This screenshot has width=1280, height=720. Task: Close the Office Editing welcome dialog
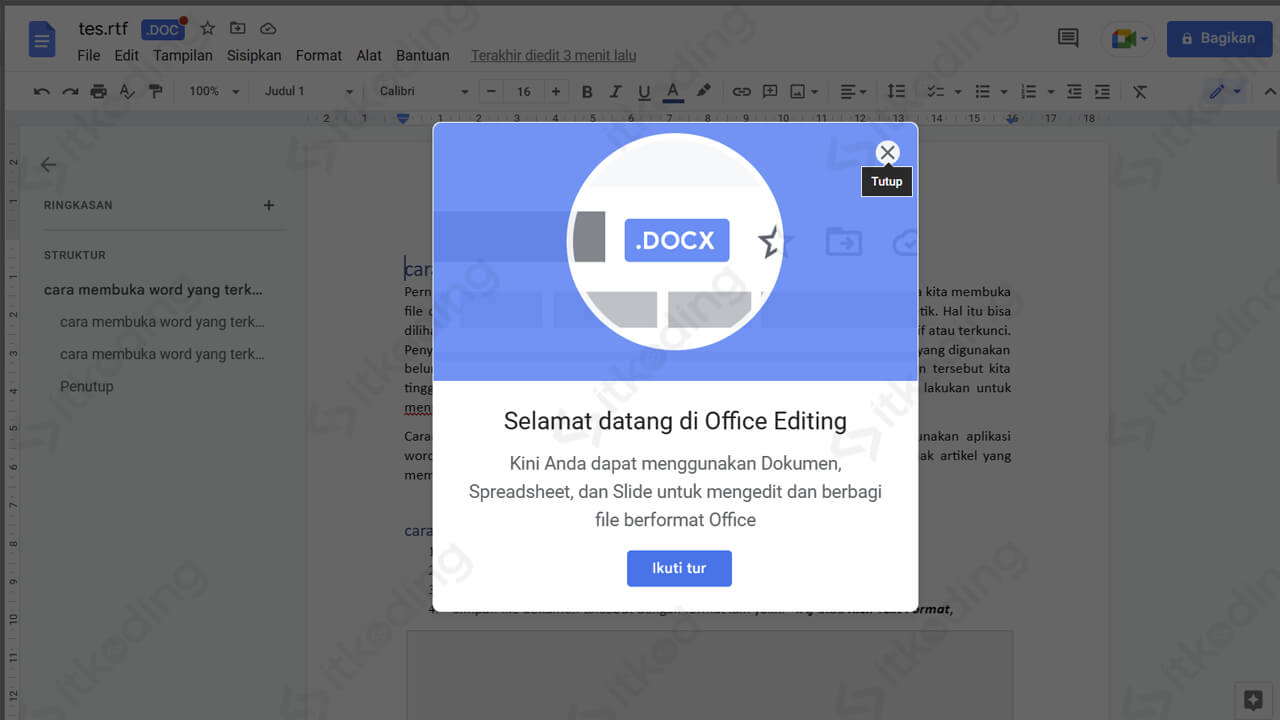[x=887, y=152]
